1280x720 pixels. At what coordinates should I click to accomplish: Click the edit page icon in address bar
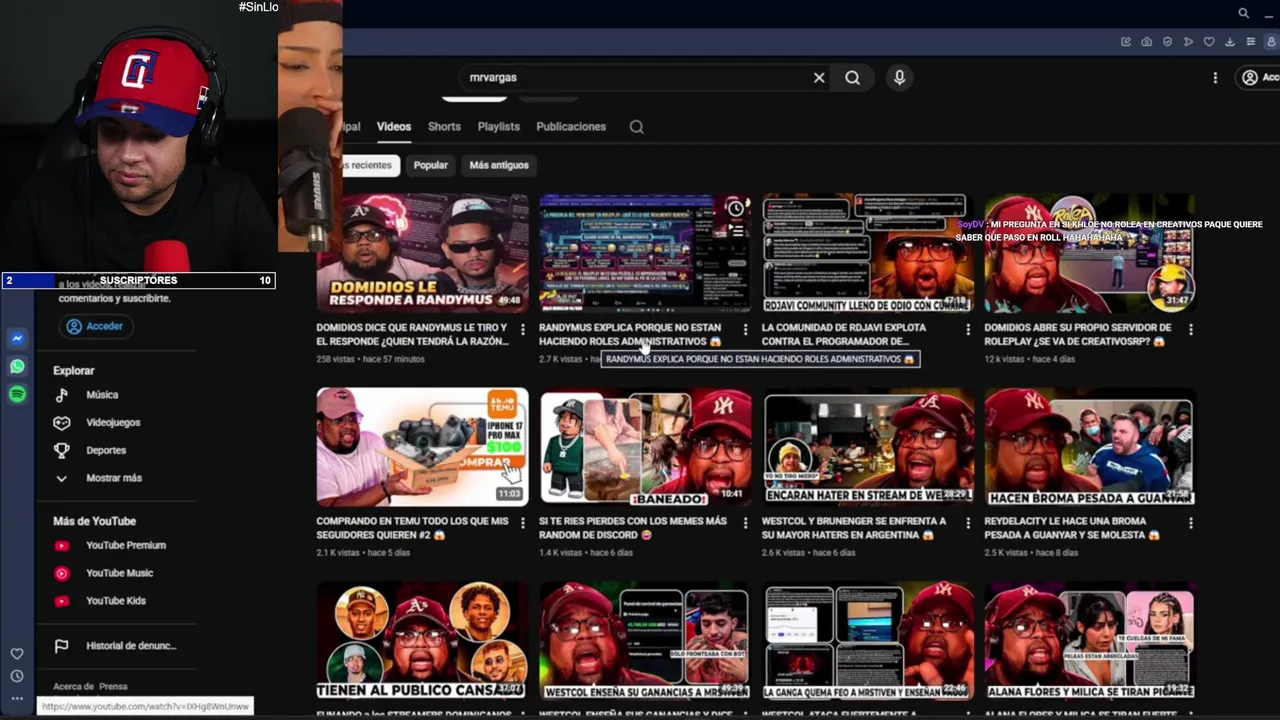click(x=1126, y=42)
